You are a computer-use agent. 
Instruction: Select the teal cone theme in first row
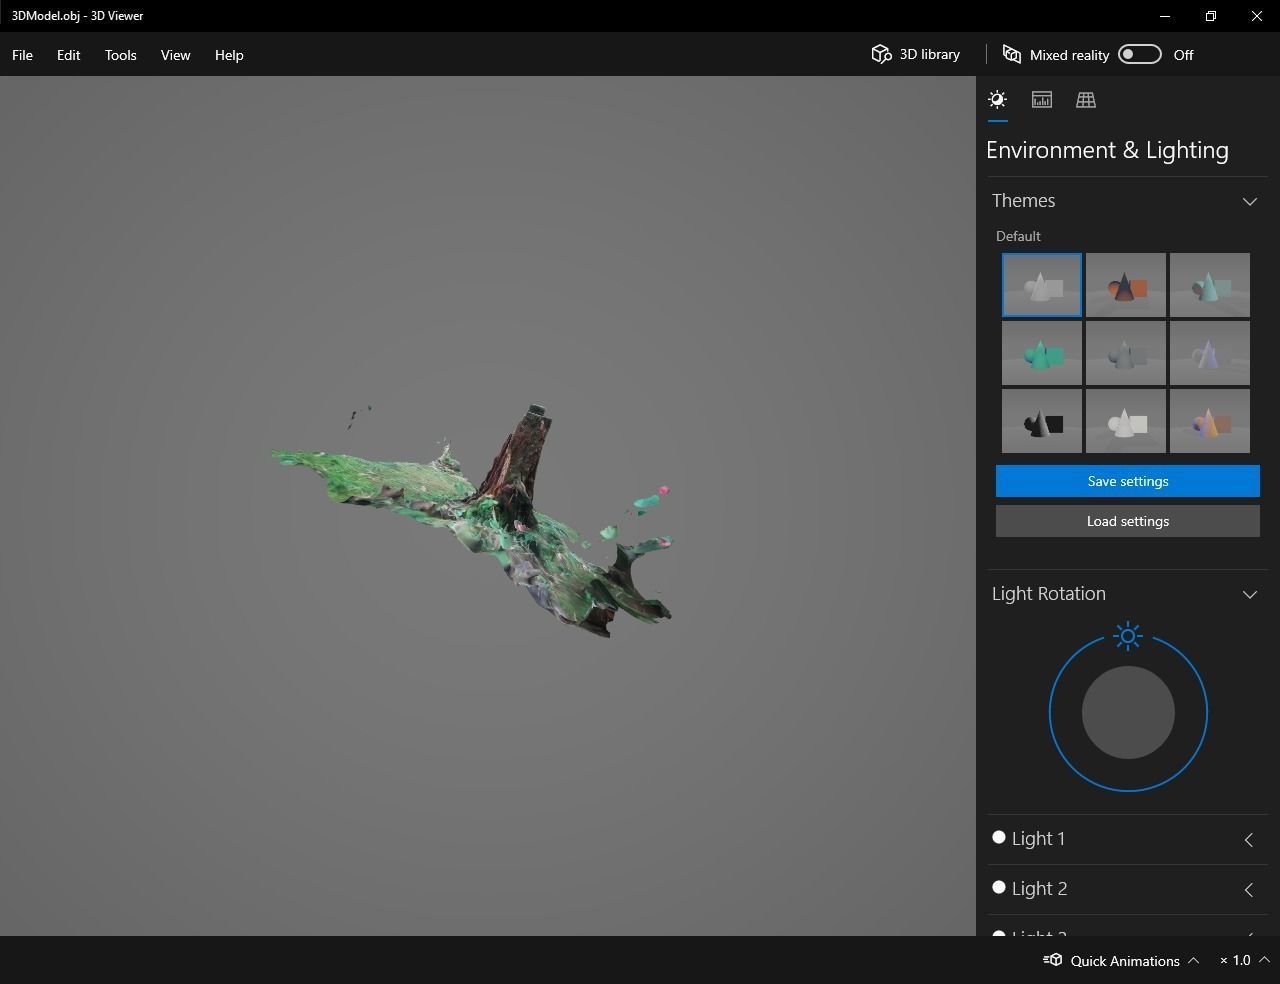1210,285
